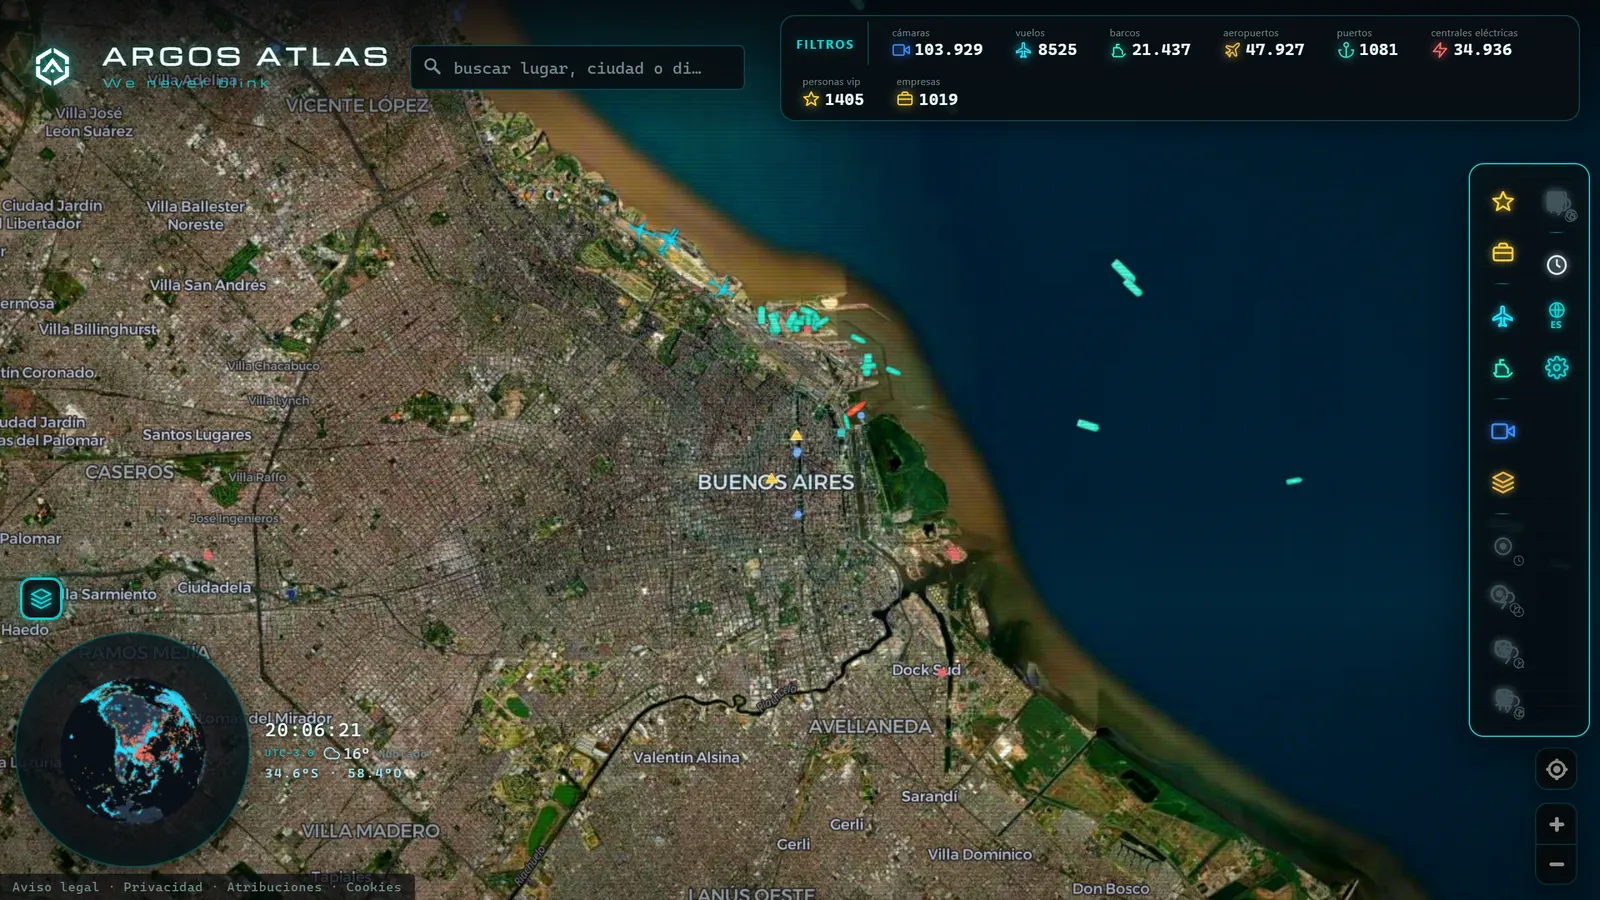The image size is (1600, 900).
Task: Focus the buscar lugar search field
Action: [x=577, y=67]
